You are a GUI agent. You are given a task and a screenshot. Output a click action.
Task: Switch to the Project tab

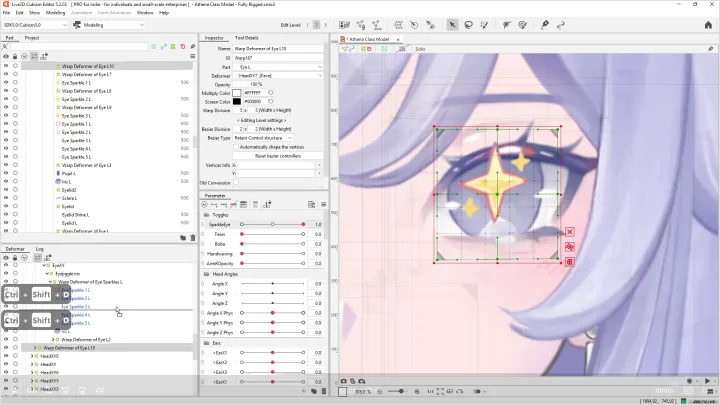coord(32,38)
